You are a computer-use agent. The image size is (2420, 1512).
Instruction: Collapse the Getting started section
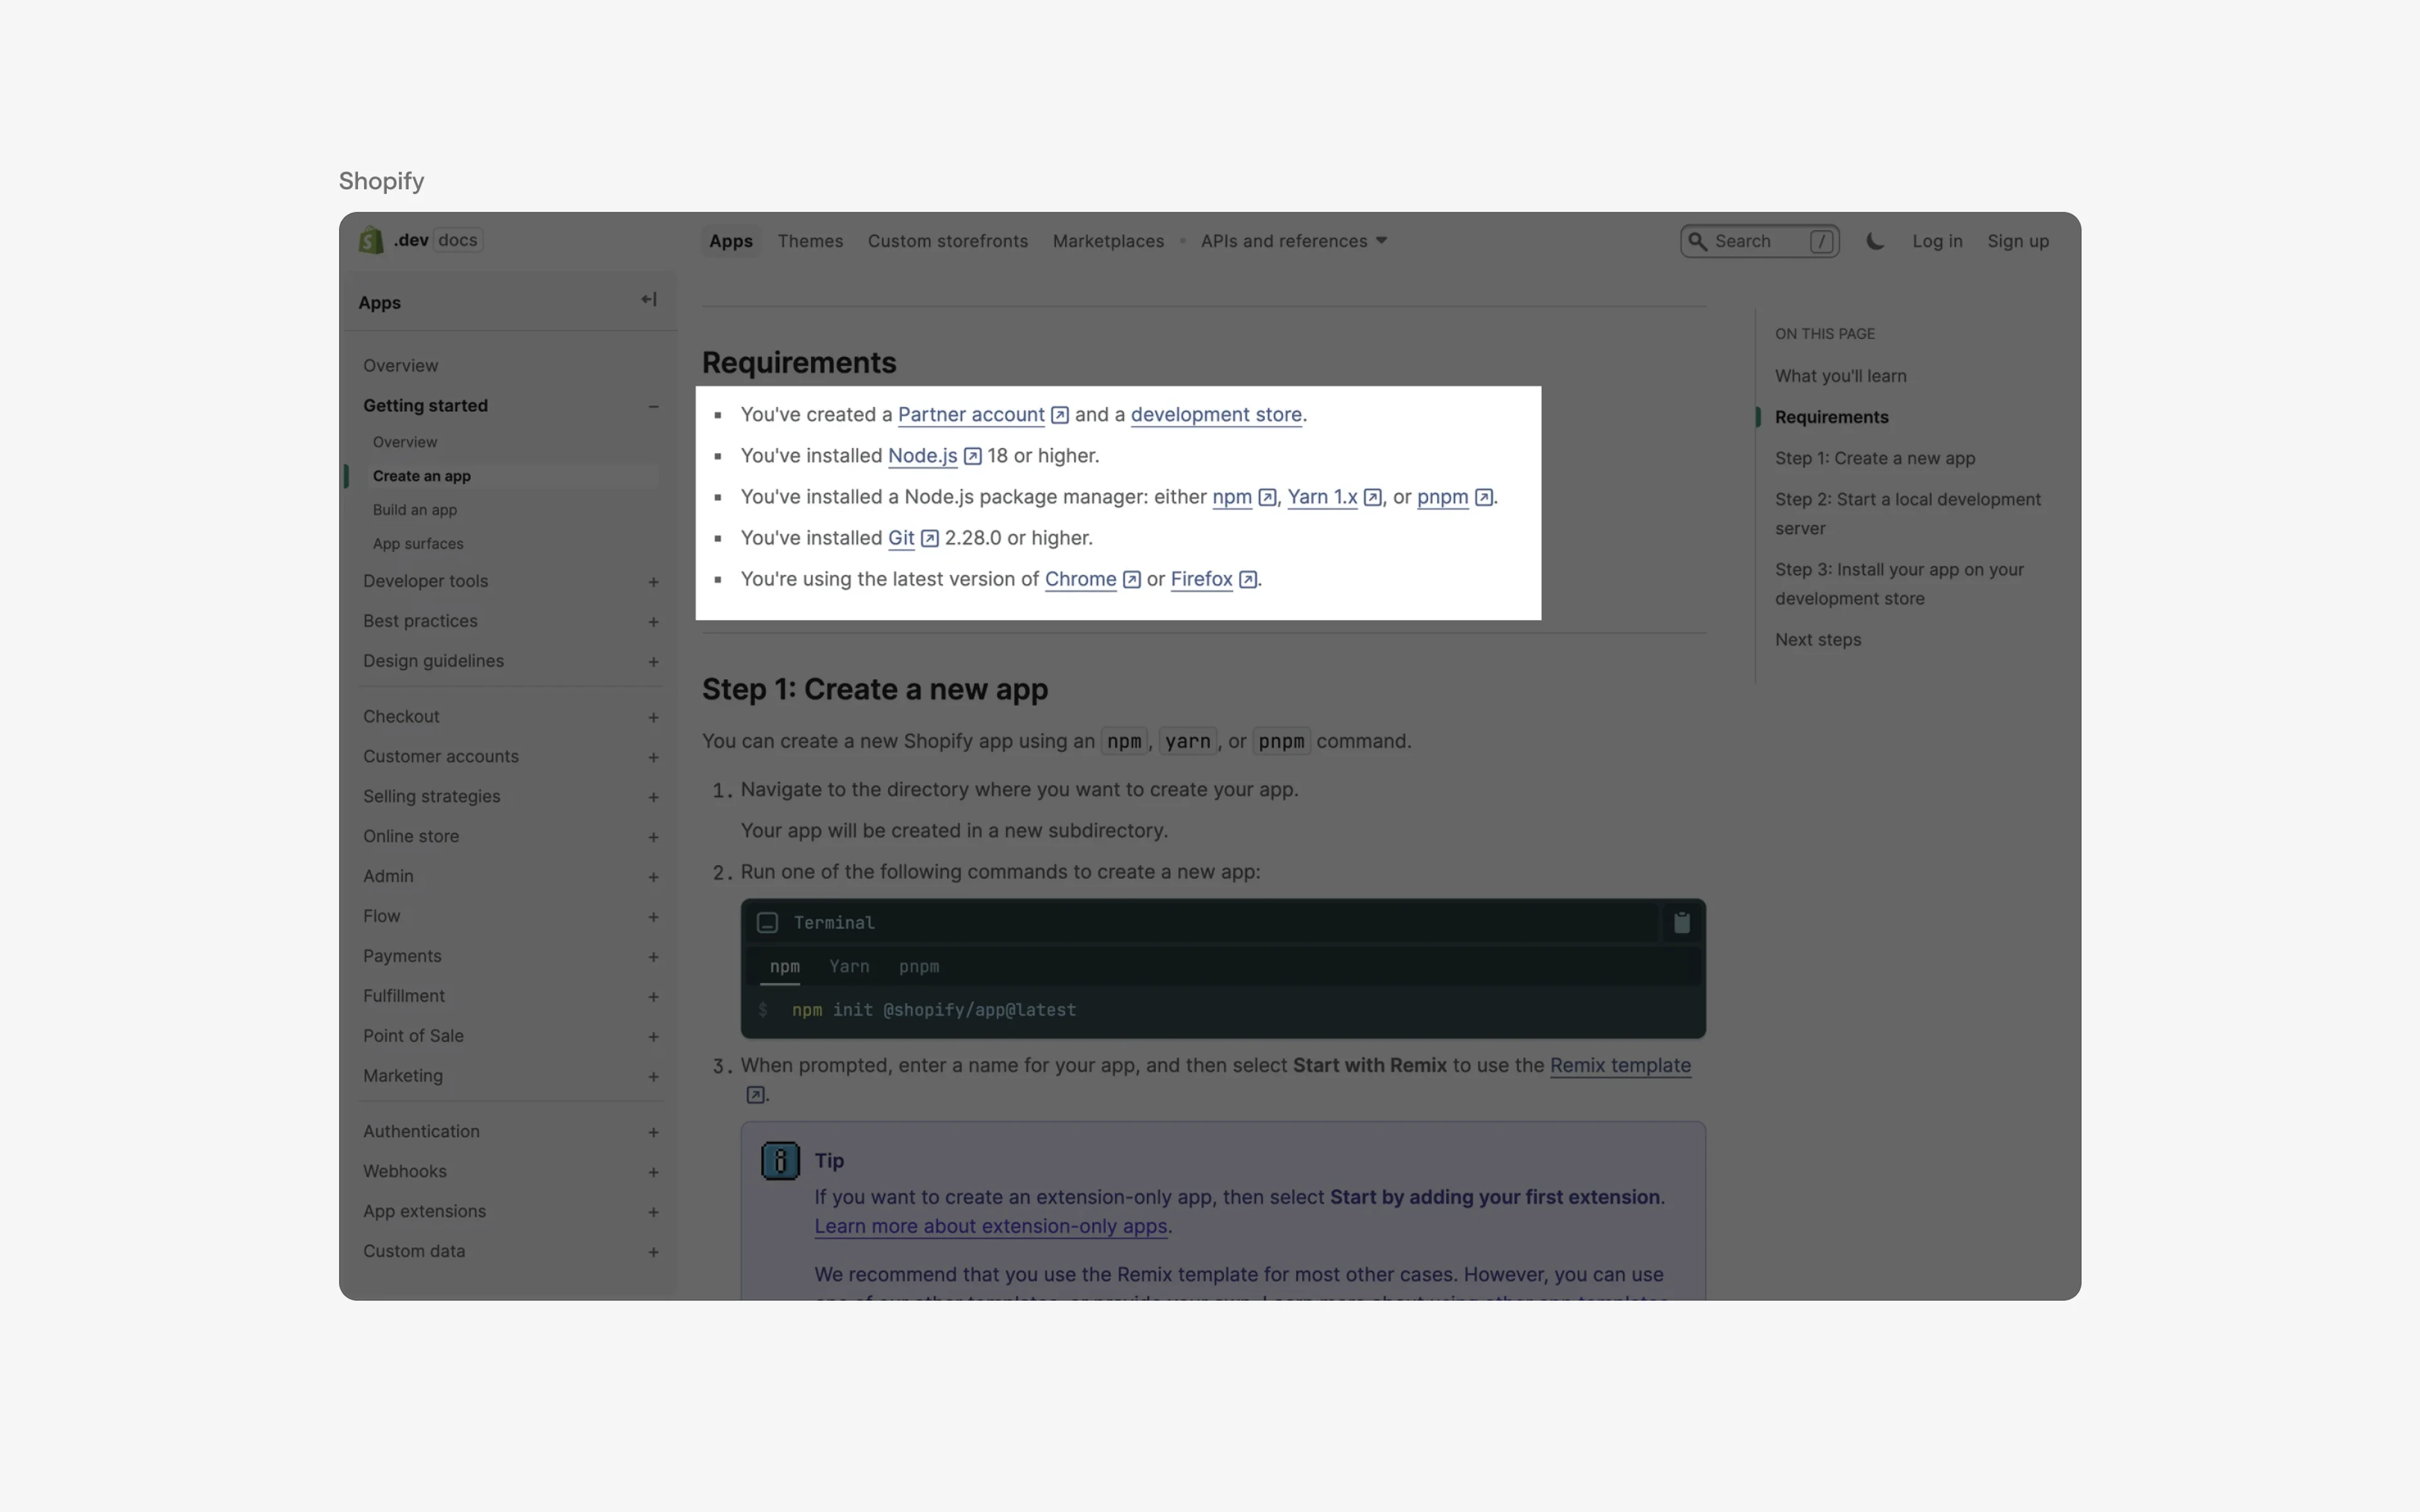point(653,405)
